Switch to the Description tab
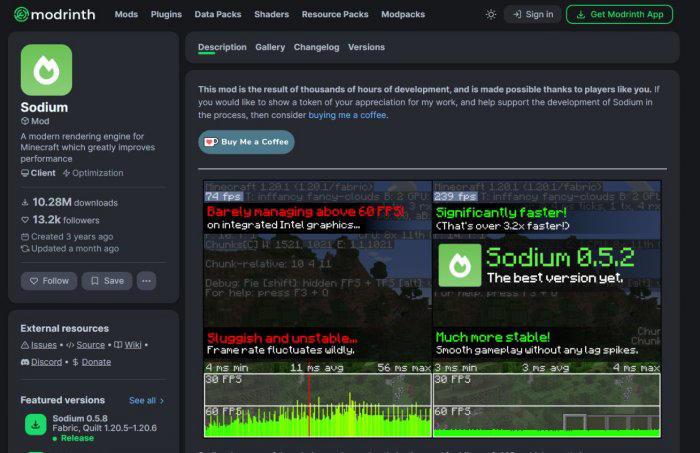Viewport: 700px width, 453px height. tap(222, 47)
